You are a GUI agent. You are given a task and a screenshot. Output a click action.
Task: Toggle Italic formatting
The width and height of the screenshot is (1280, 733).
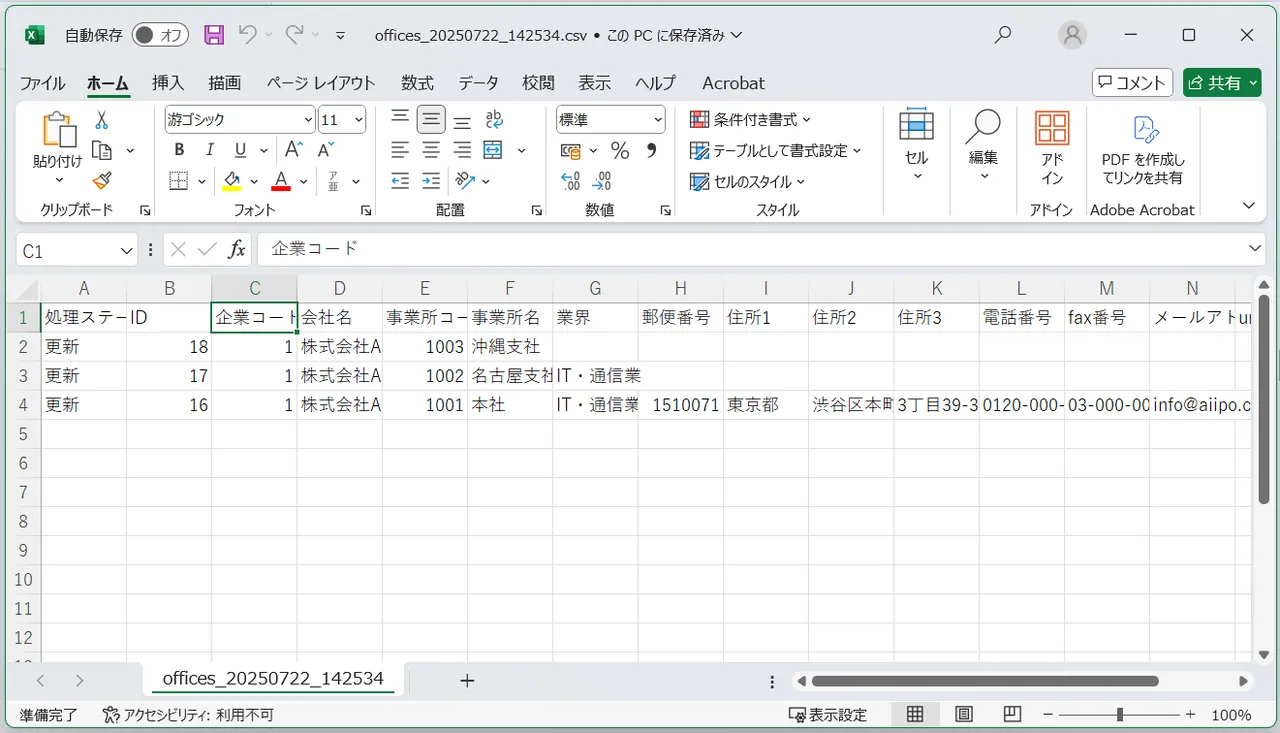pyautogui.click(x=210, y=150)
